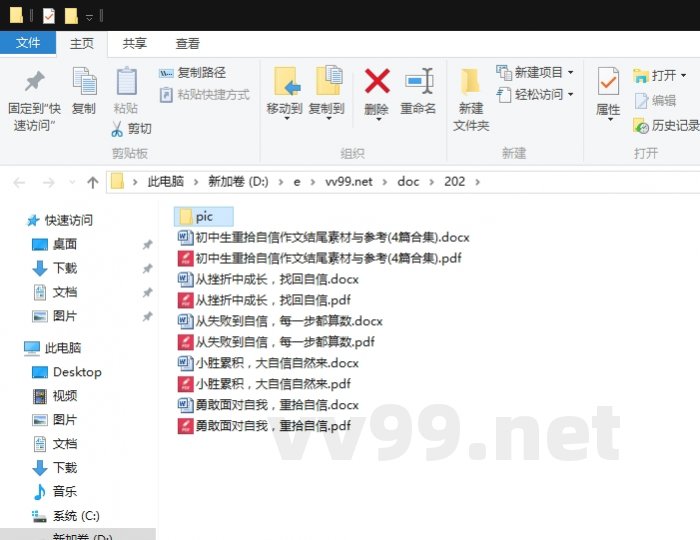Viewport: 700px width, 540px height.
Task: Click the Rename icon
Action: point(419,81)
